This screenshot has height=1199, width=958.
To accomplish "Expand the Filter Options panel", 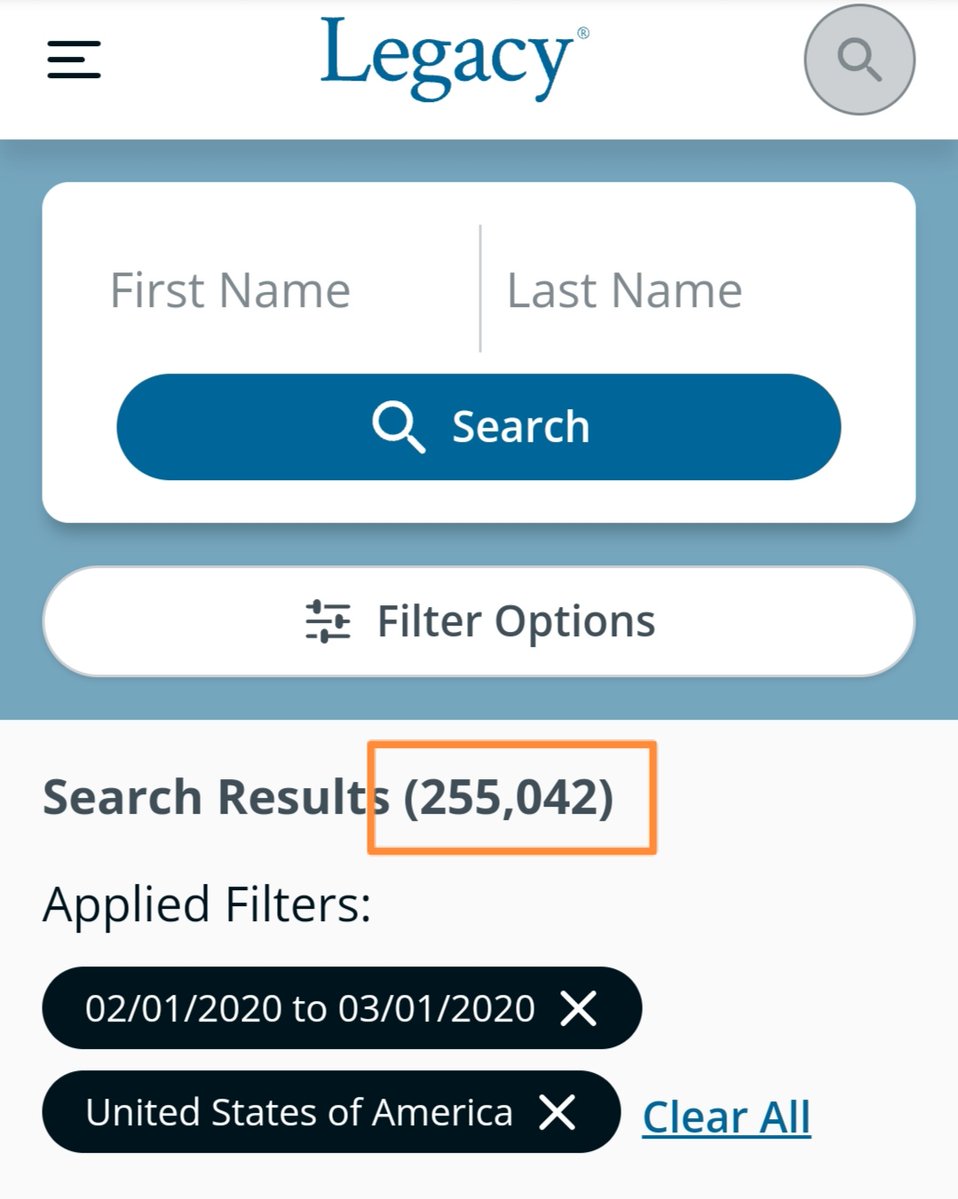I will coord(515,621).
